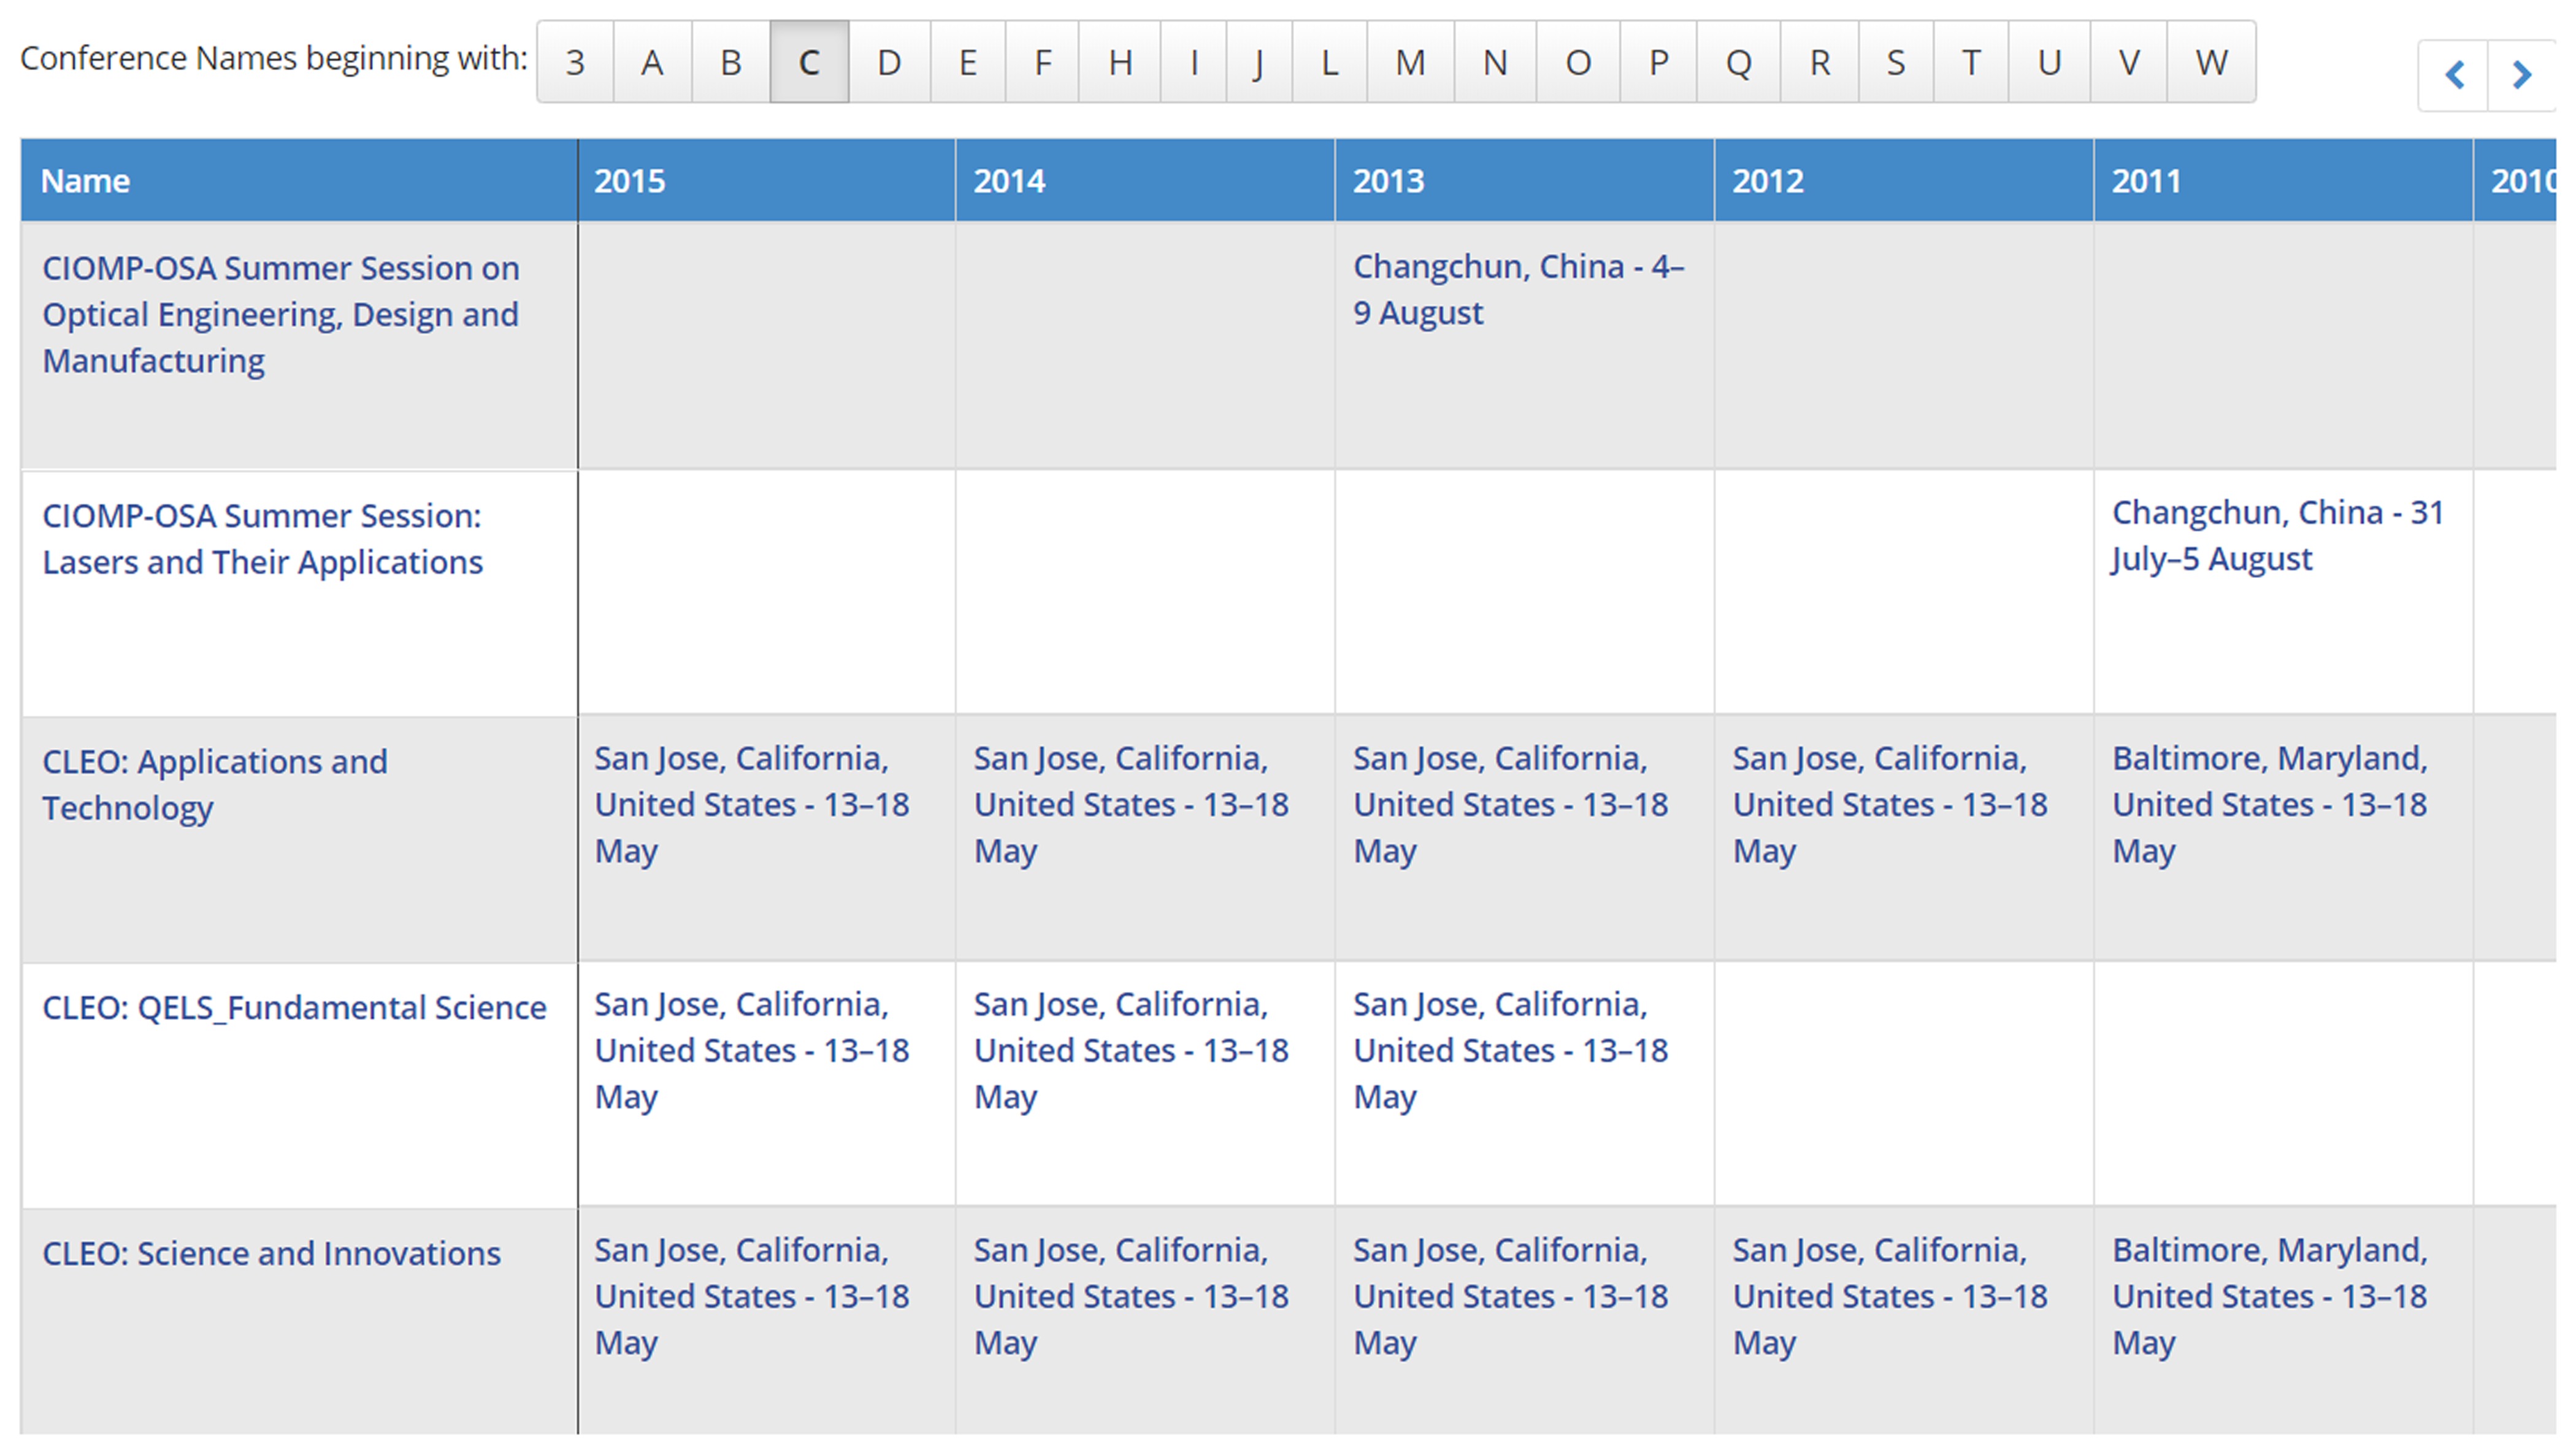Open CLEO: Applications and Technology 2013 San Jose entry
Viewport: 2576px width, 1454px height.
pyautogui.click(x=1510, y=804)
